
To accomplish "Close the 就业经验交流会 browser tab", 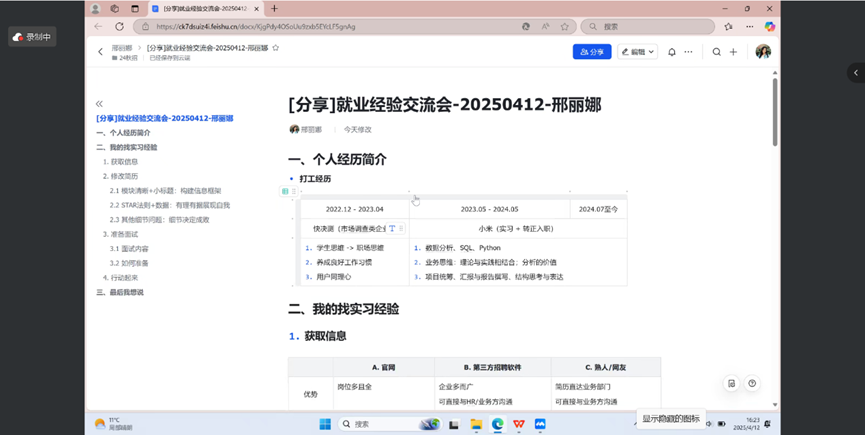I will click(257, 9).
